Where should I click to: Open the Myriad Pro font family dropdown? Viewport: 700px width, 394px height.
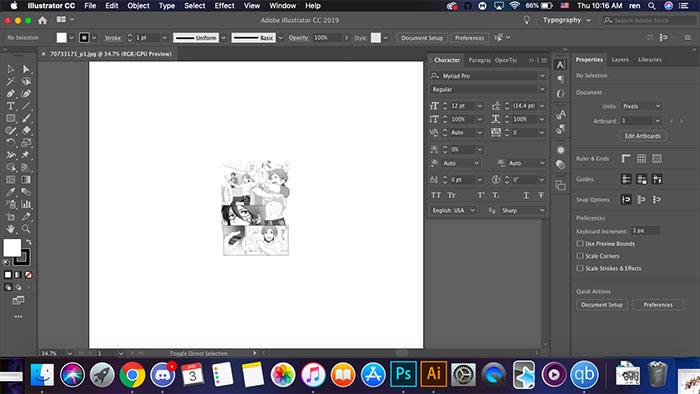pyautogui.click(x=542, y=76)
